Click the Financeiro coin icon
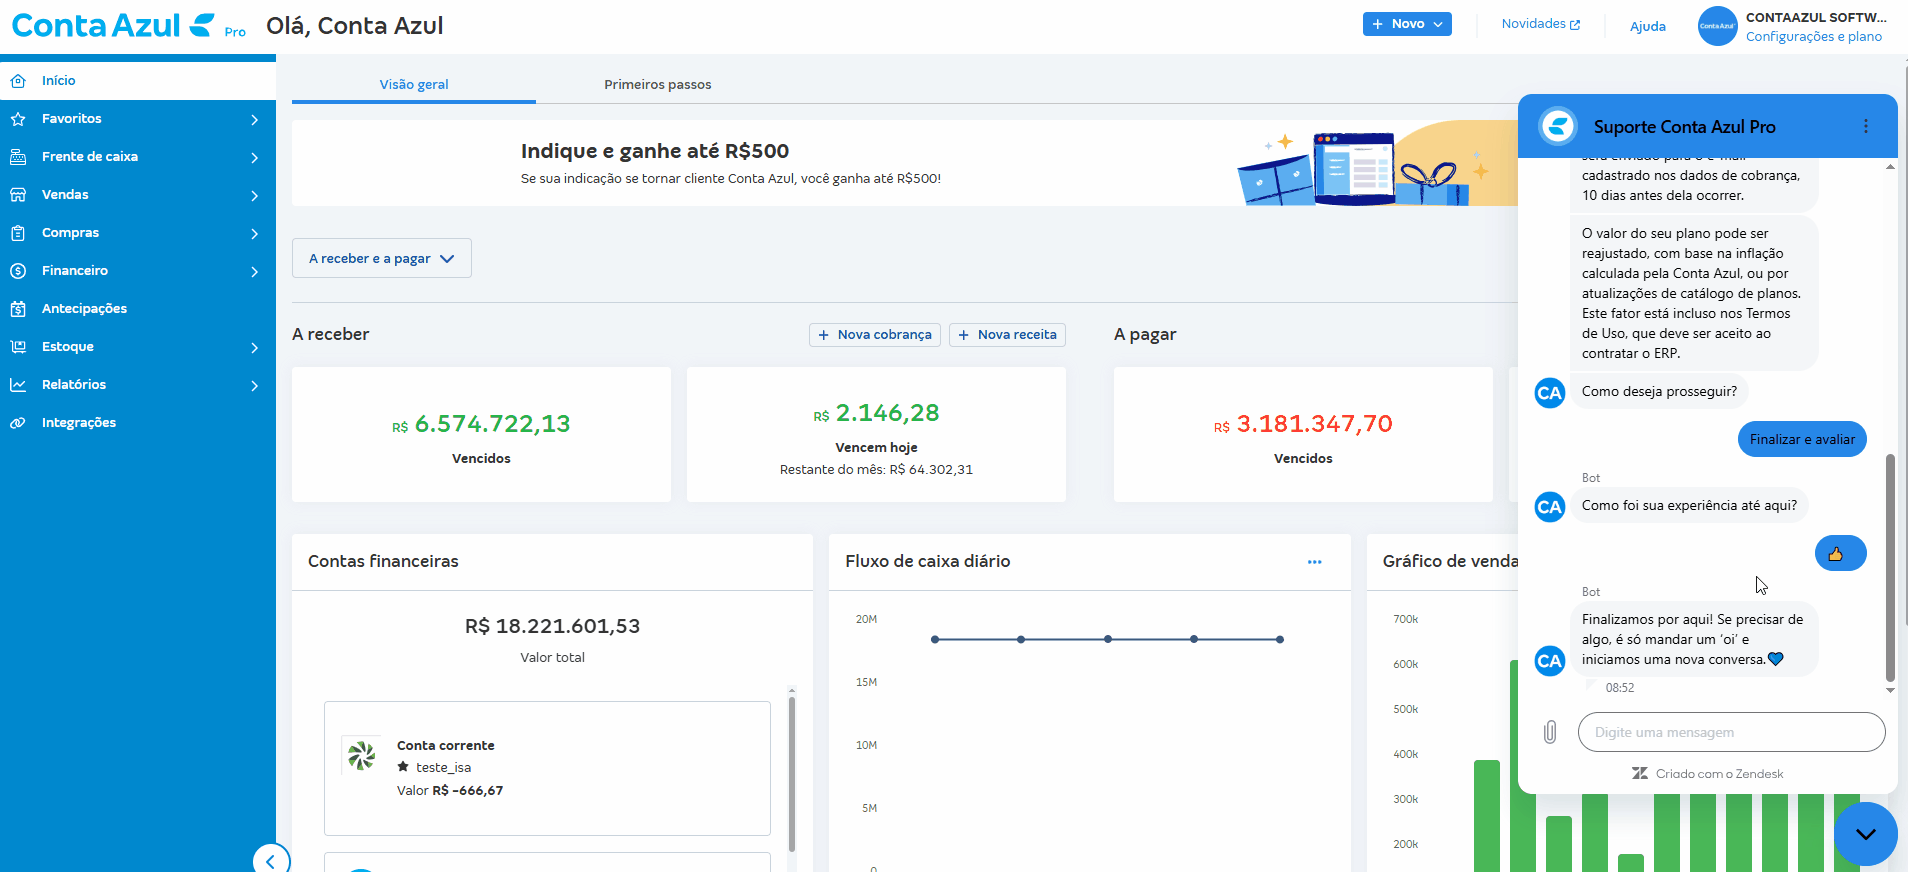Screen dimensions: 1908x872 pyautogui.click(x=18, y=271)
